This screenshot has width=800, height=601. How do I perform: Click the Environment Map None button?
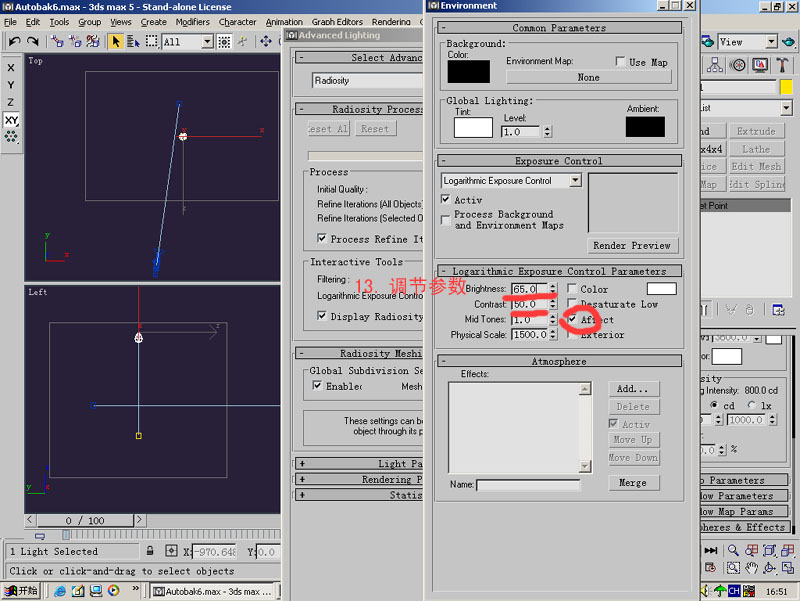[x=589, y=77]
